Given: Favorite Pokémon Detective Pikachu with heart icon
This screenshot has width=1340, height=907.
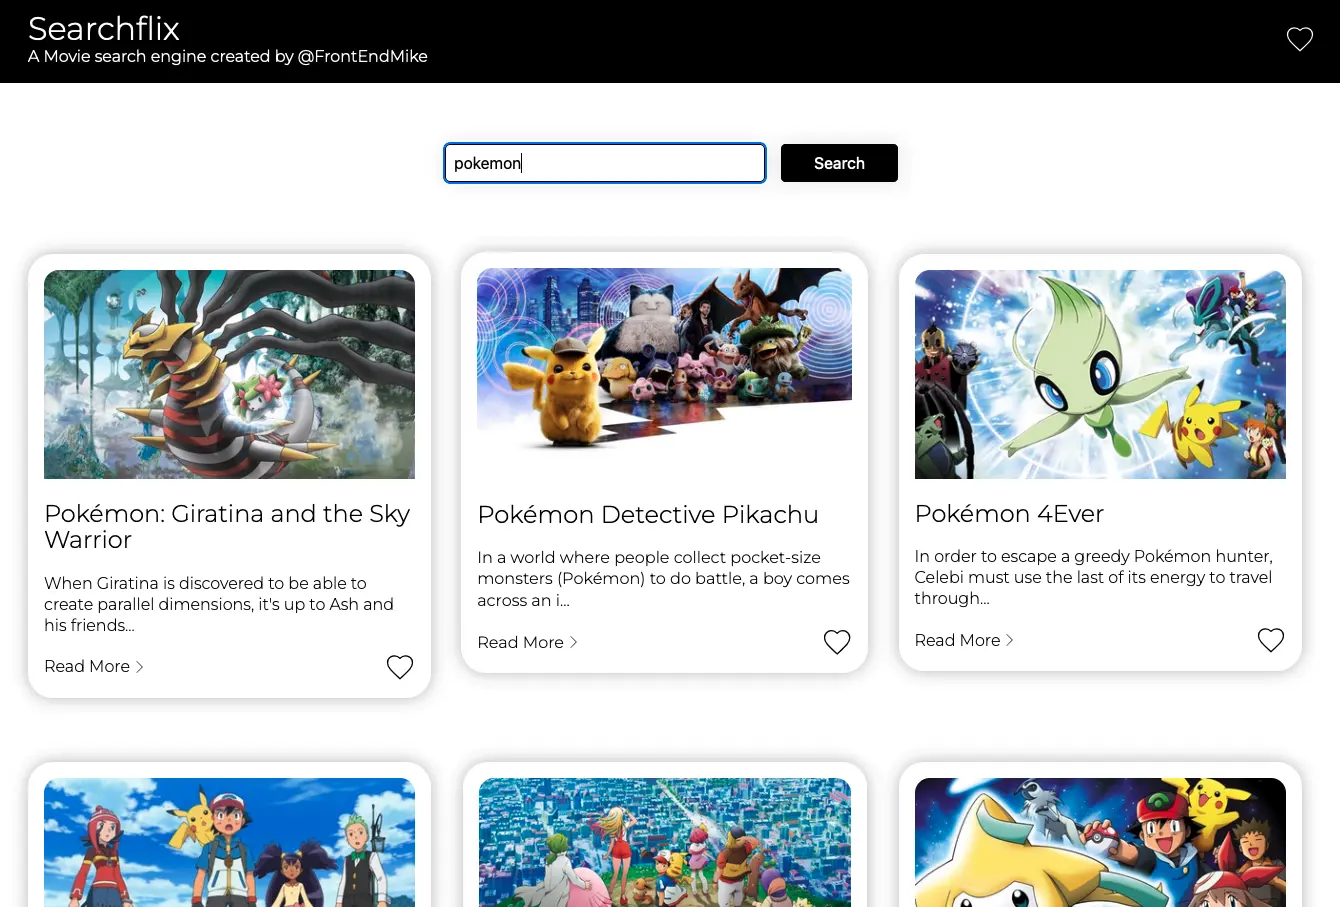Looking at the screenshot, I should click(837, 642).
